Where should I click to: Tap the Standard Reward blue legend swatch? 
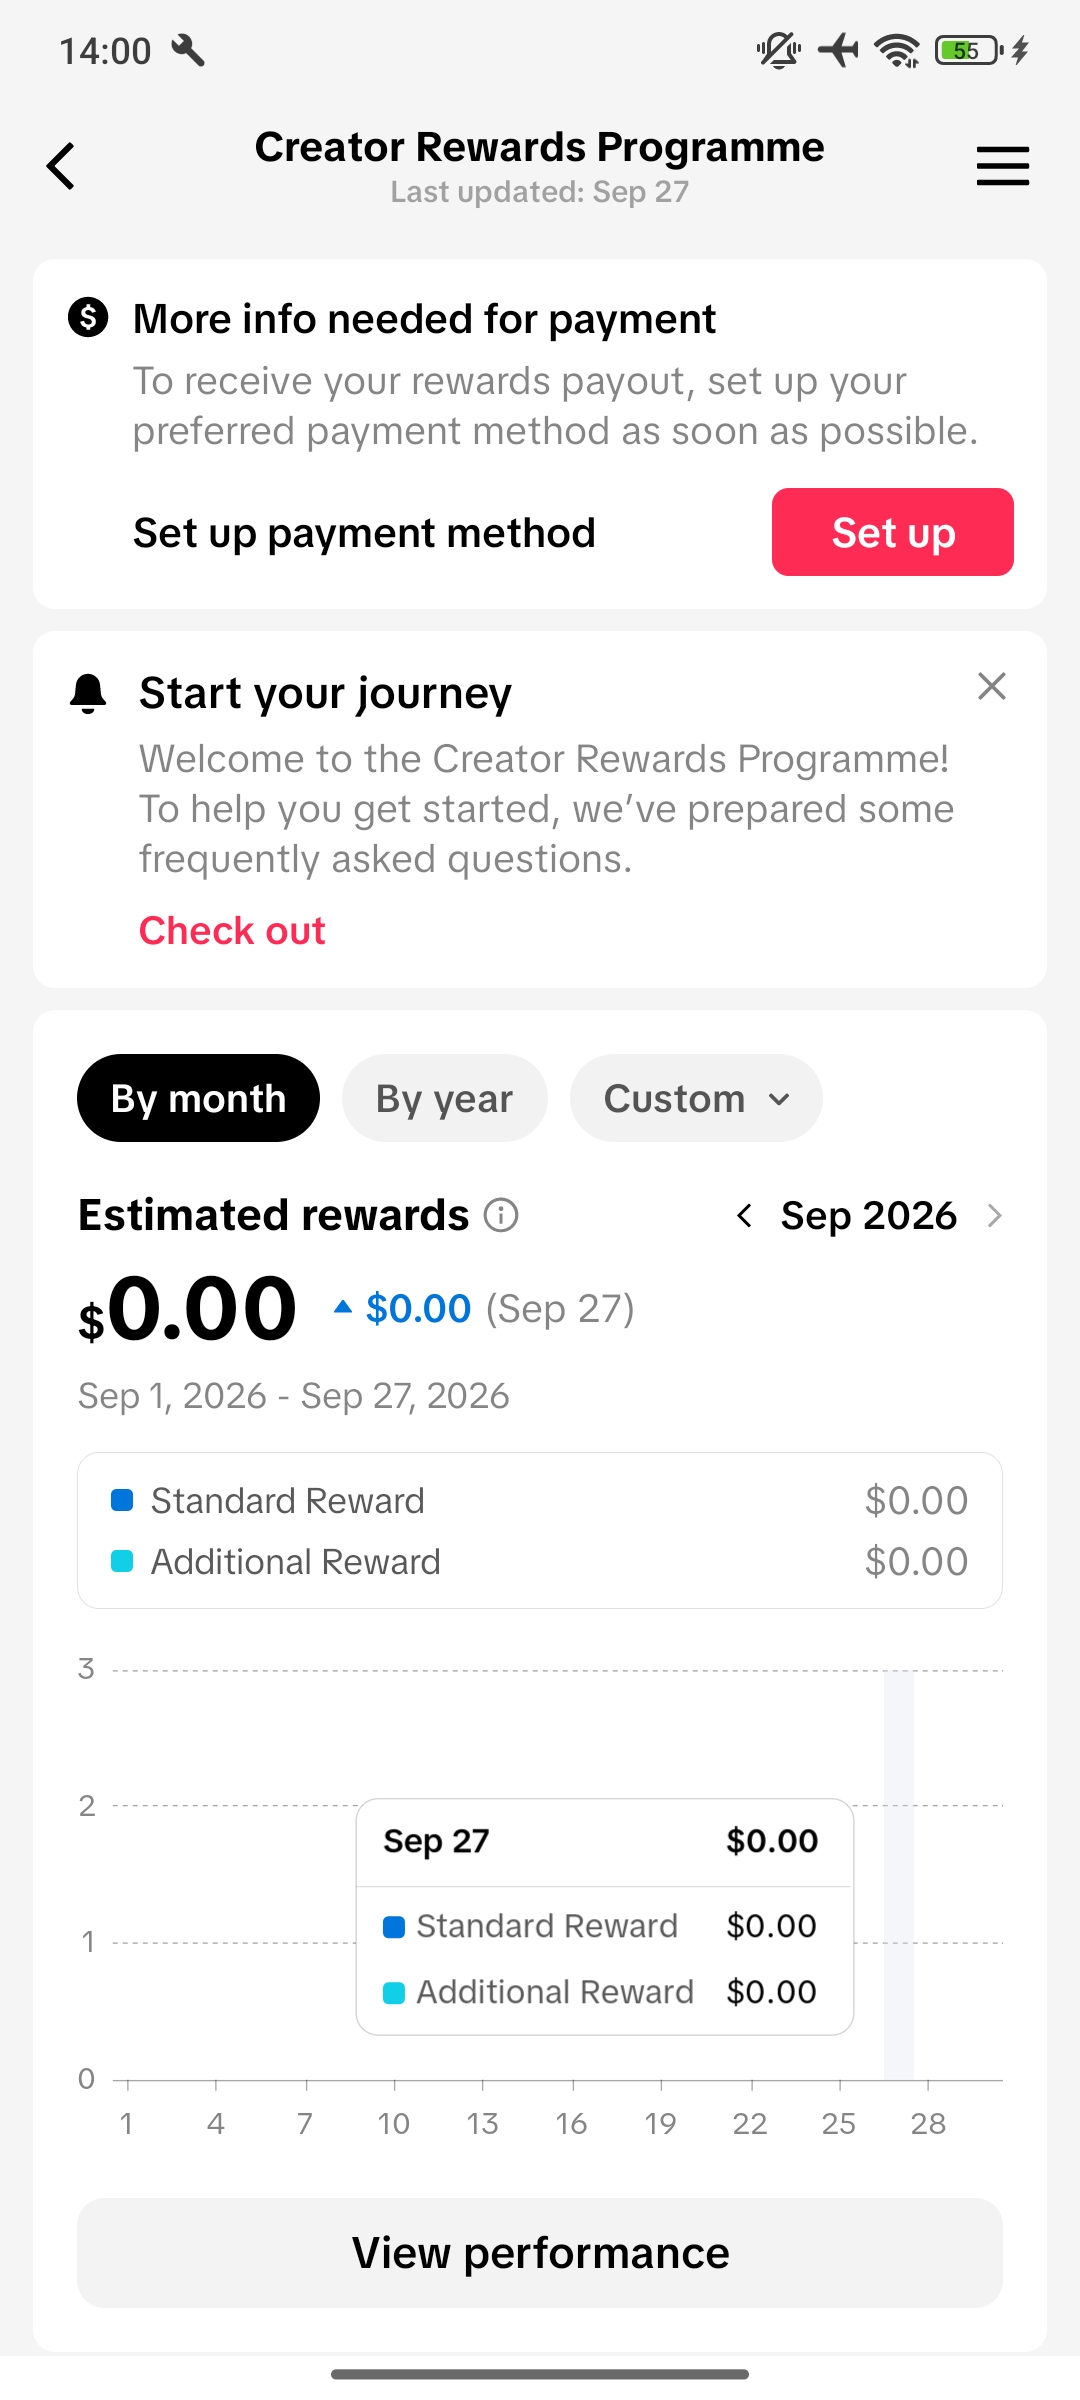(x=122, y=1500)
